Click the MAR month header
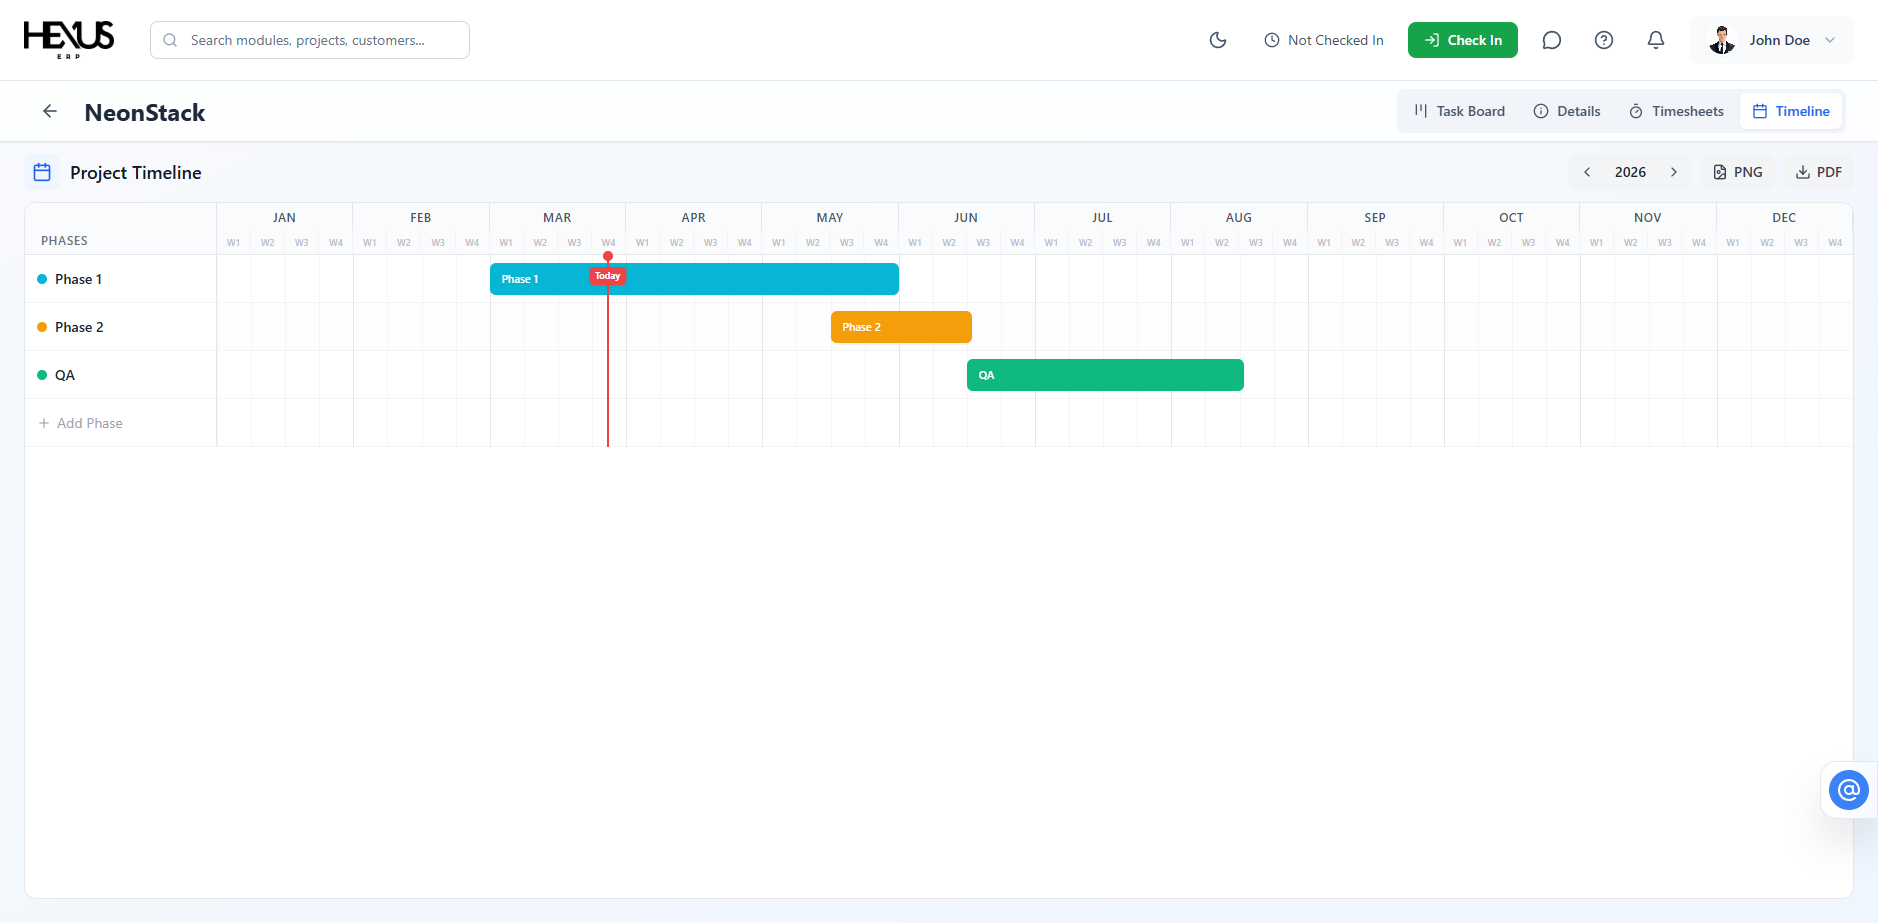Image resolution: width=1878 pixels, height=923 pixels. (x=557, y=217)
